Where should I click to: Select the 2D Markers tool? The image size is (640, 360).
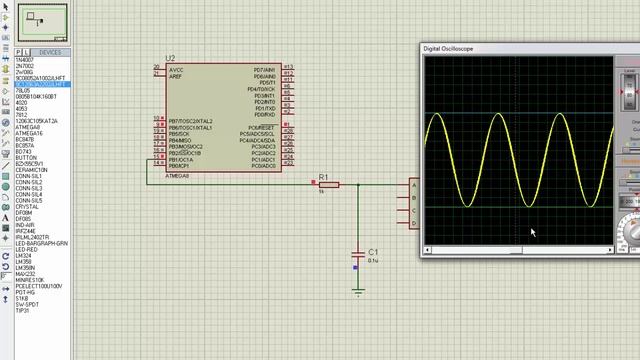point(5,238)
